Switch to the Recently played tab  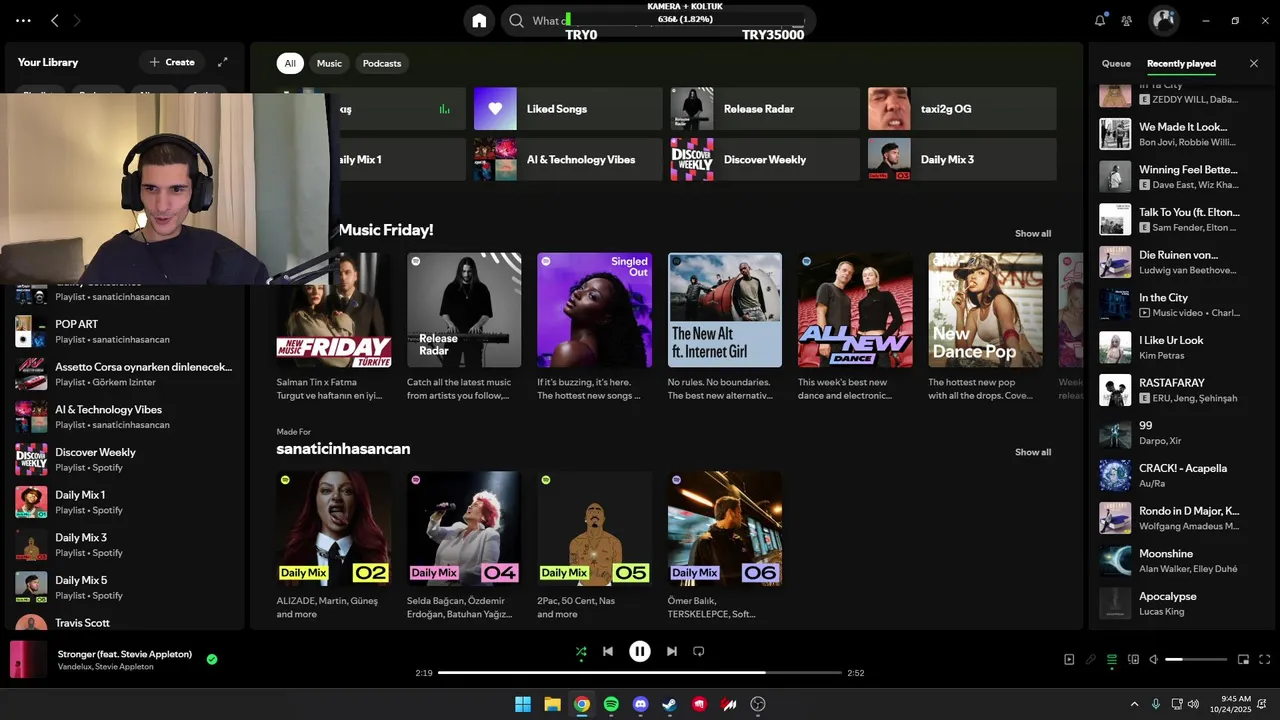1181,63
